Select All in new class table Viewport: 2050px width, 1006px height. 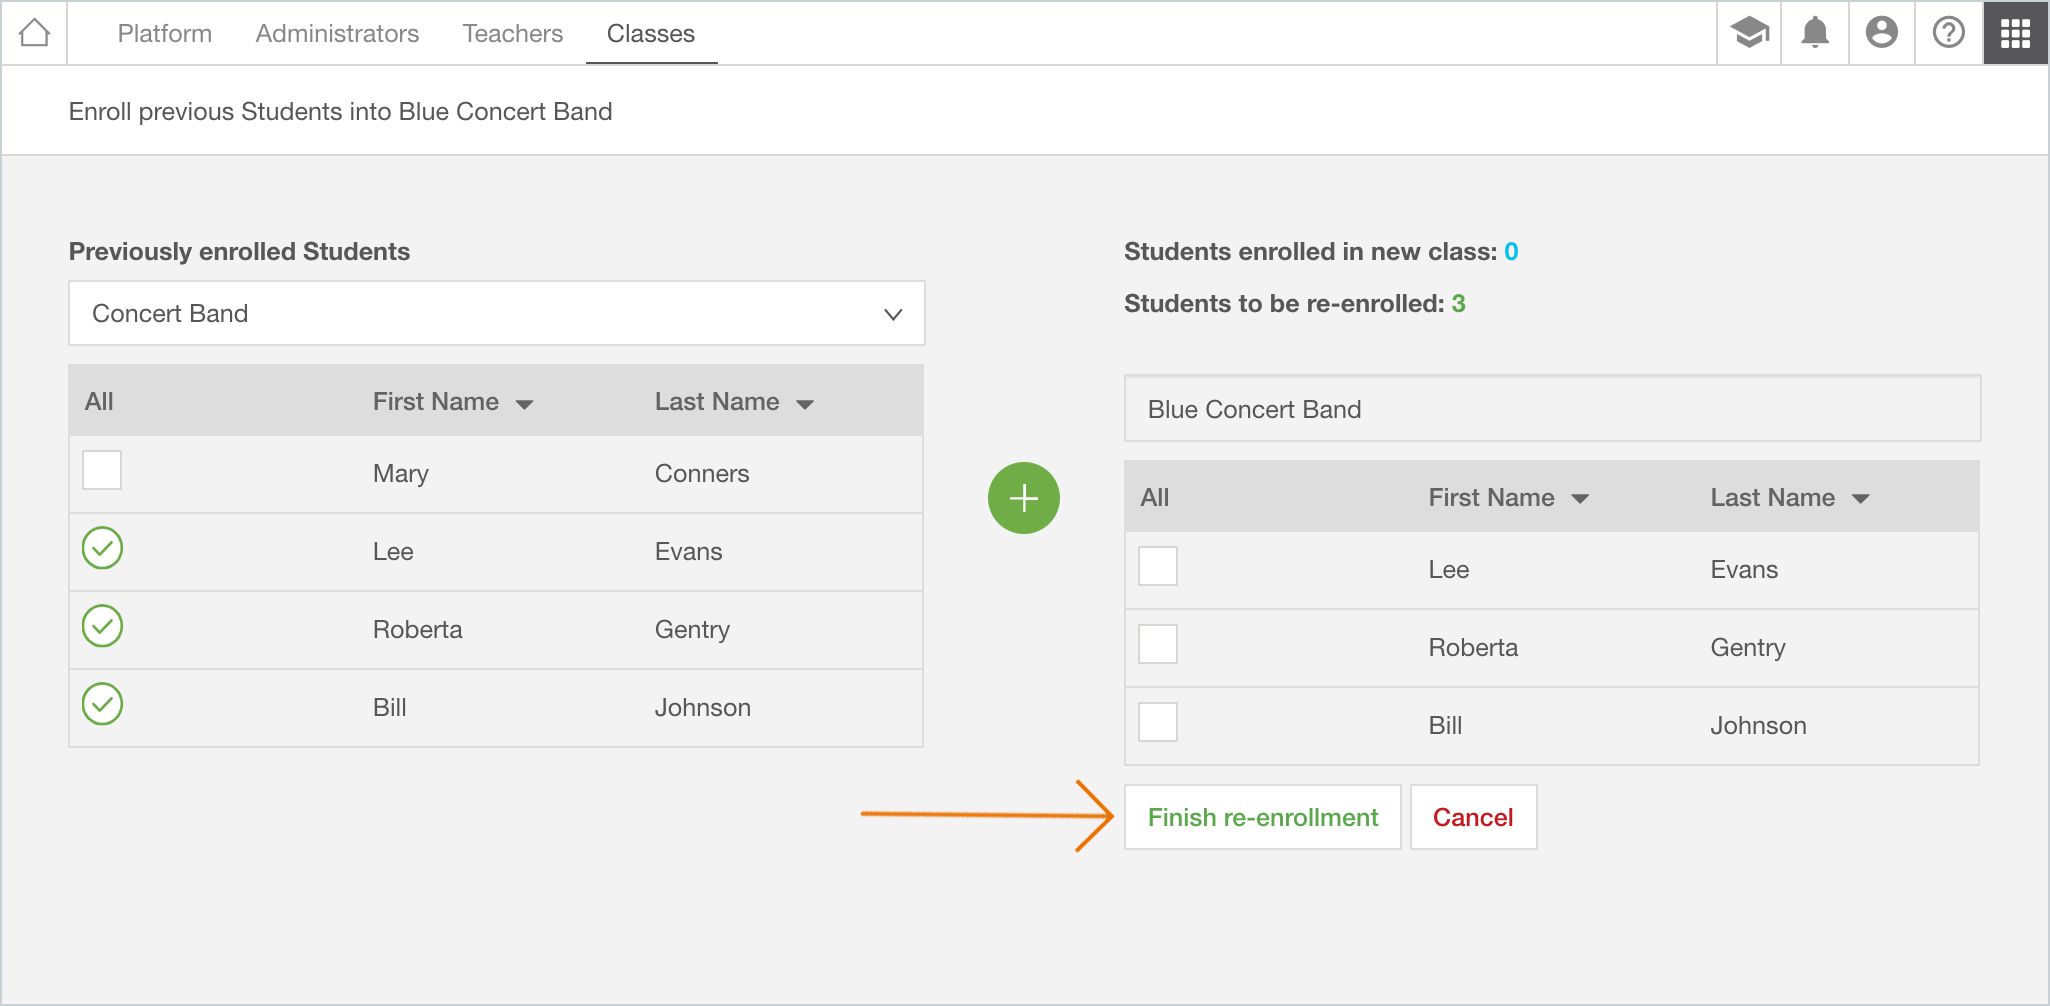[1155, 498]
